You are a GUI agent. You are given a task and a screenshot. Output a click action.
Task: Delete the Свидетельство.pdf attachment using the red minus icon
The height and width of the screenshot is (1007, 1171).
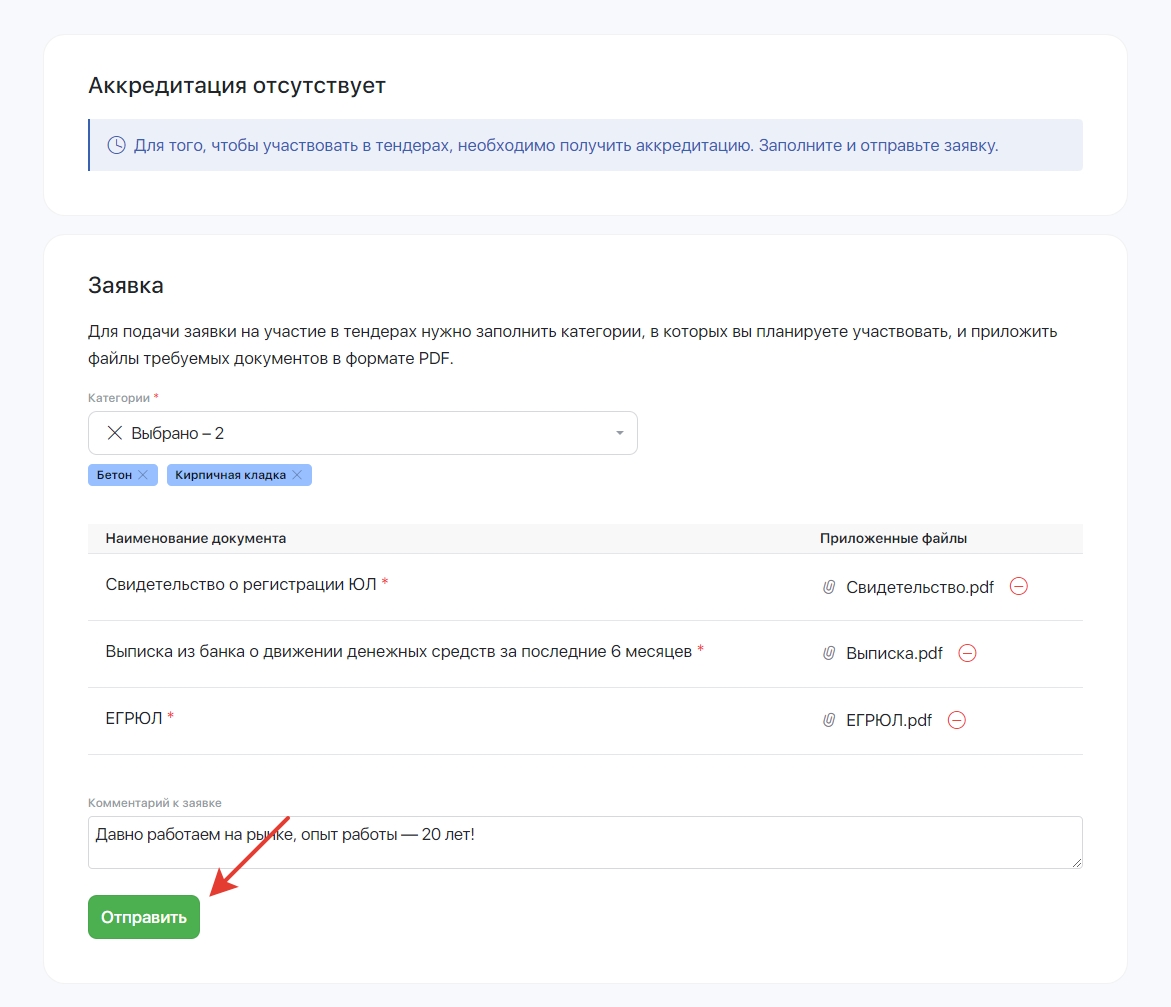1019,587
